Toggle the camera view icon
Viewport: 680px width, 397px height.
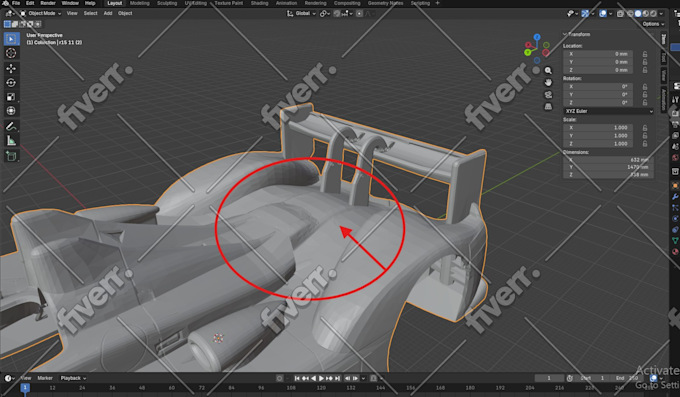click(x=548, y=95)
